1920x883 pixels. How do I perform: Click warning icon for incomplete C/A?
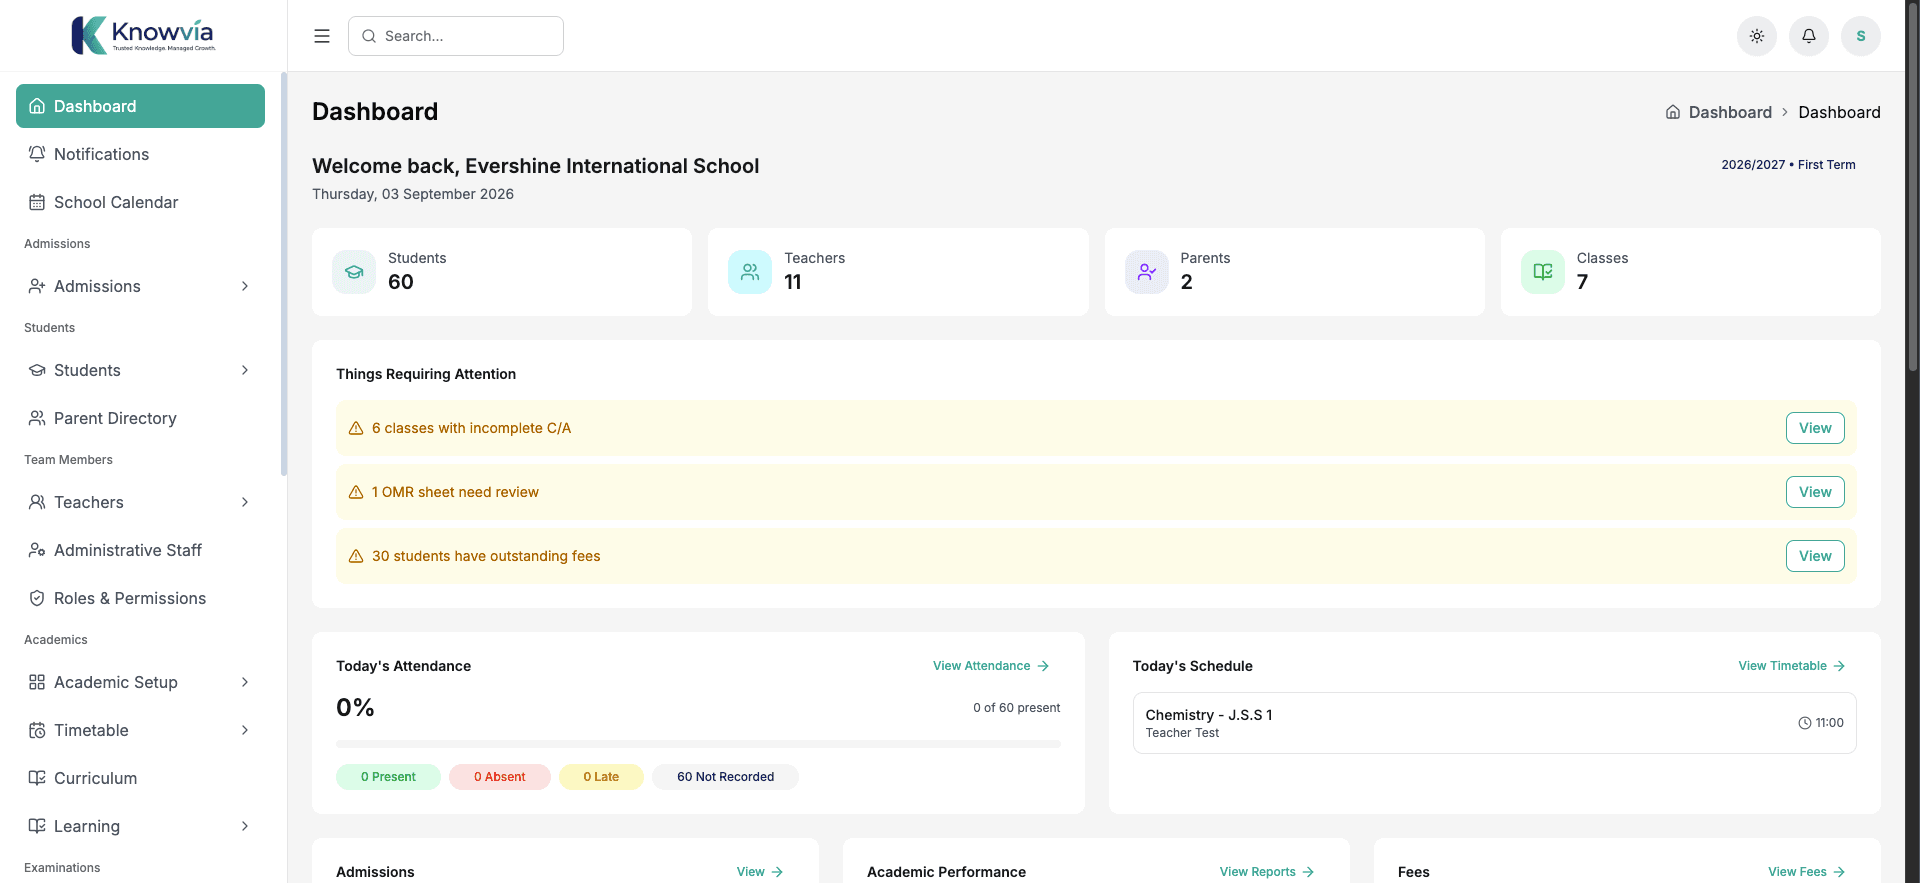pyautogui.click(x=356, y=428)
